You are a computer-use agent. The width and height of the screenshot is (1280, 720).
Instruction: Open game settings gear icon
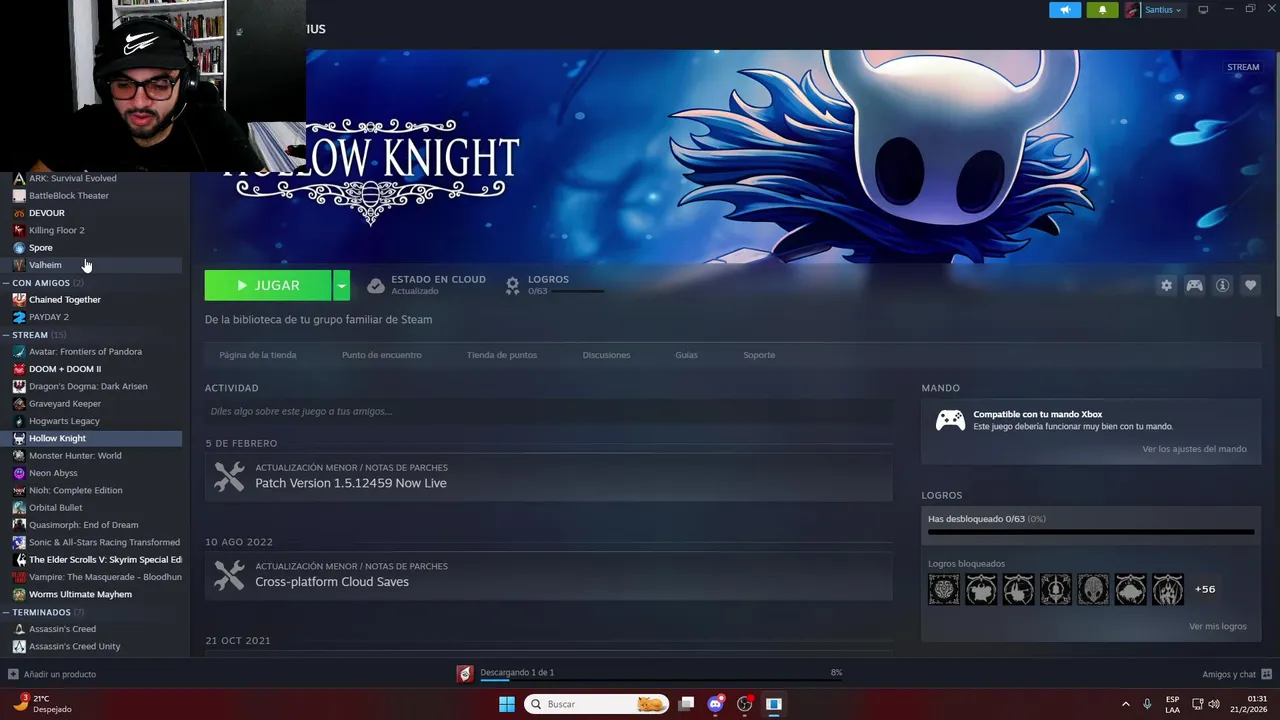[1166, 285]
